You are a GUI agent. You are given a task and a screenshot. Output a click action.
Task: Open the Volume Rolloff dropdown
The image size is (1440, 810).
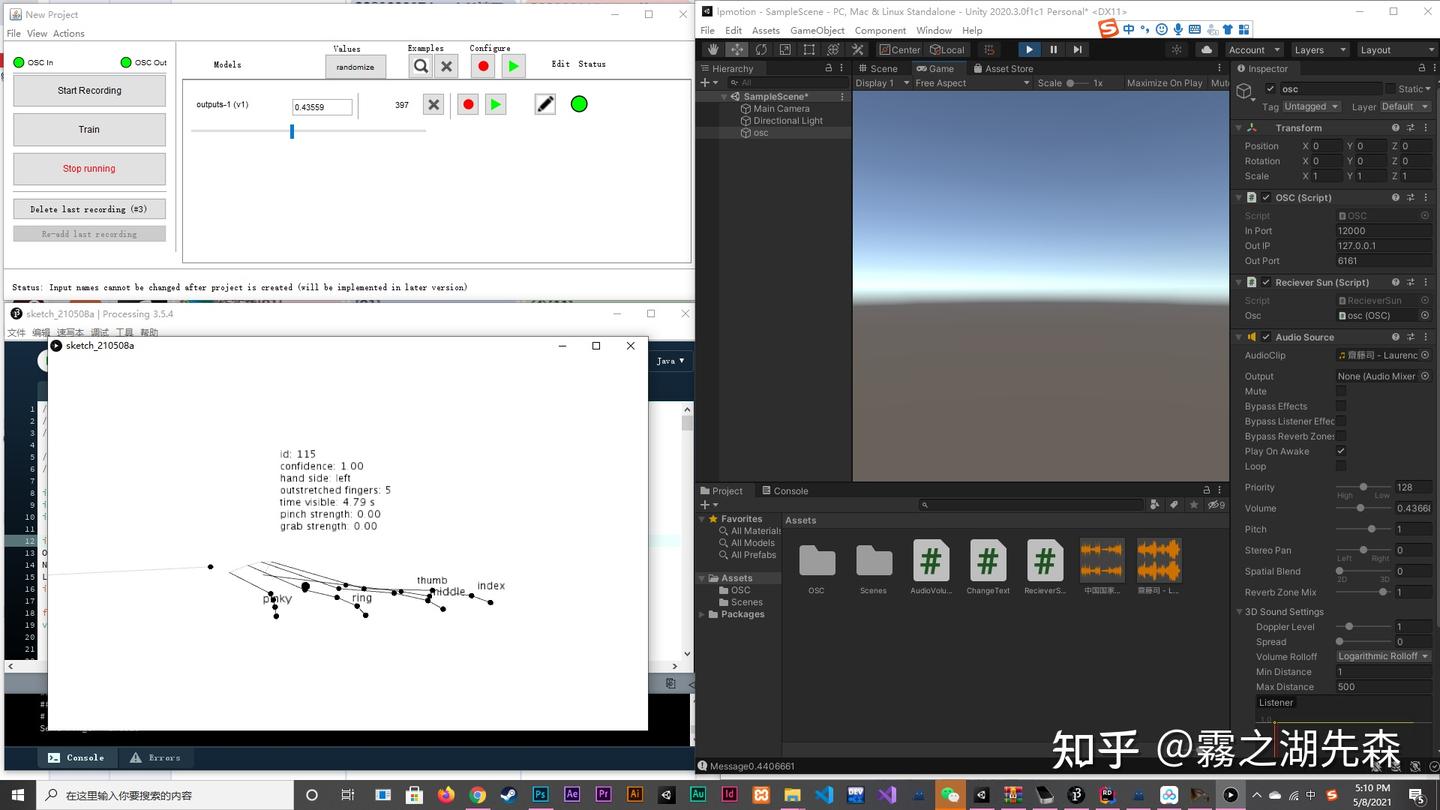pos(1383,656)
